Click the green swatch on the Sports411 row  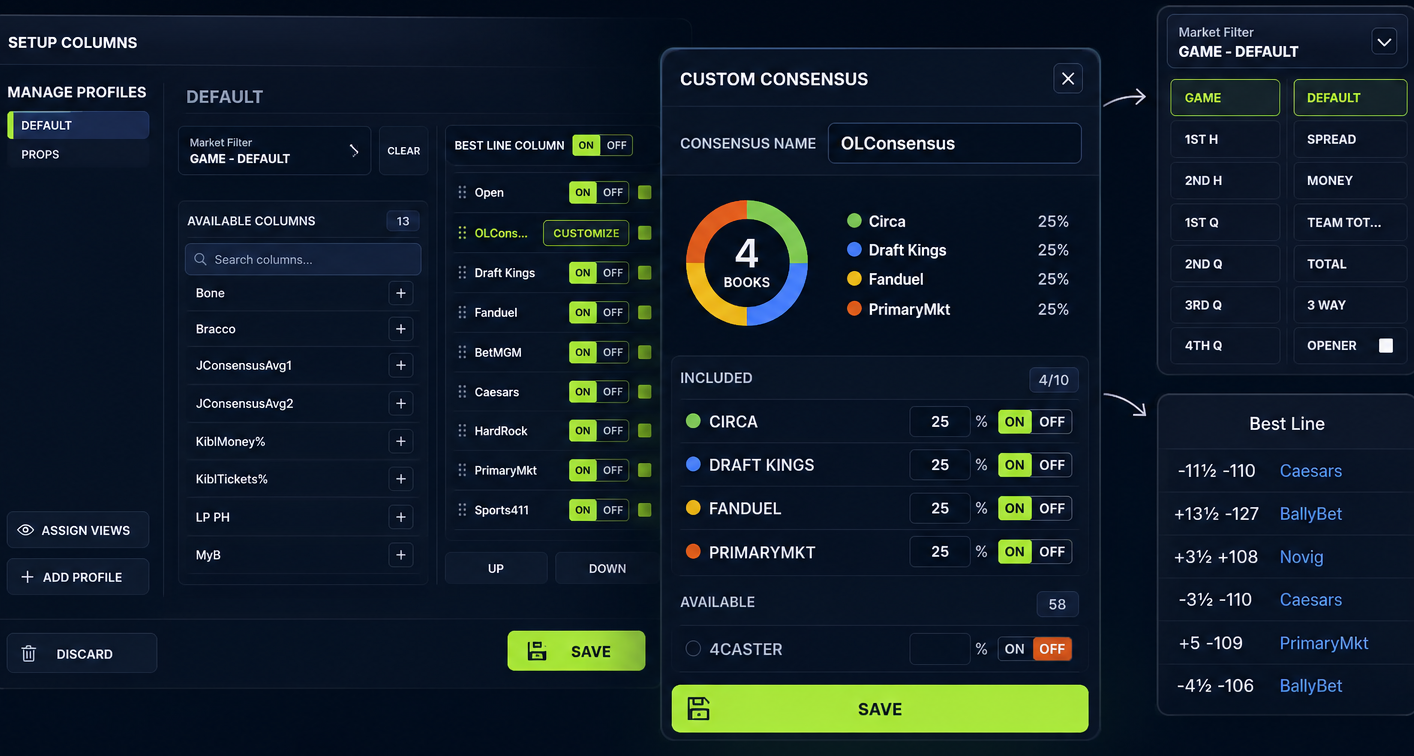pyautogui.click(x=645, y=510)
